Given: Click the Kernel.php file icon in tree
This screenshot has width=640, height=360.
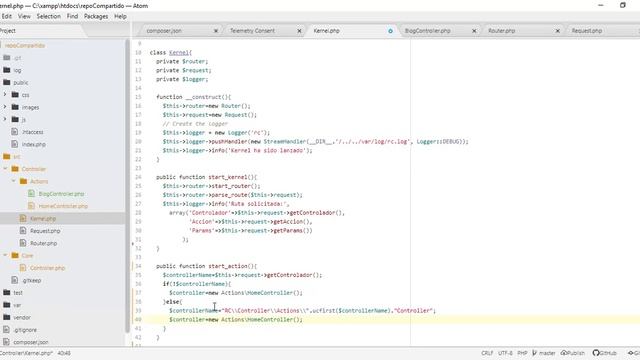Looking at the screenshot, I should tap(23, 218).
